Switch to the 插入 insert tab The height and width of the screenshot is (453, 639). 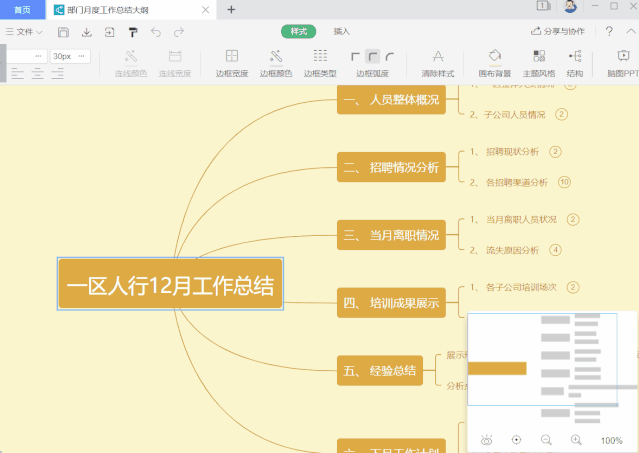point(342,32)
